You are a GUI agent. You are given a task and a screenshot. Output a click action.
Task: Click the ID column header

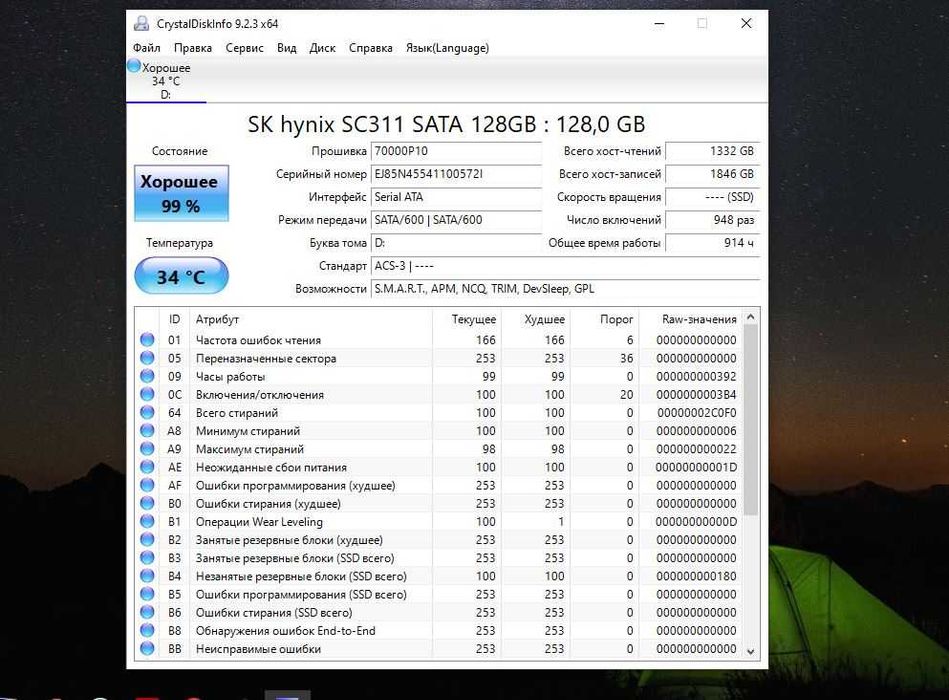[174, 319]
